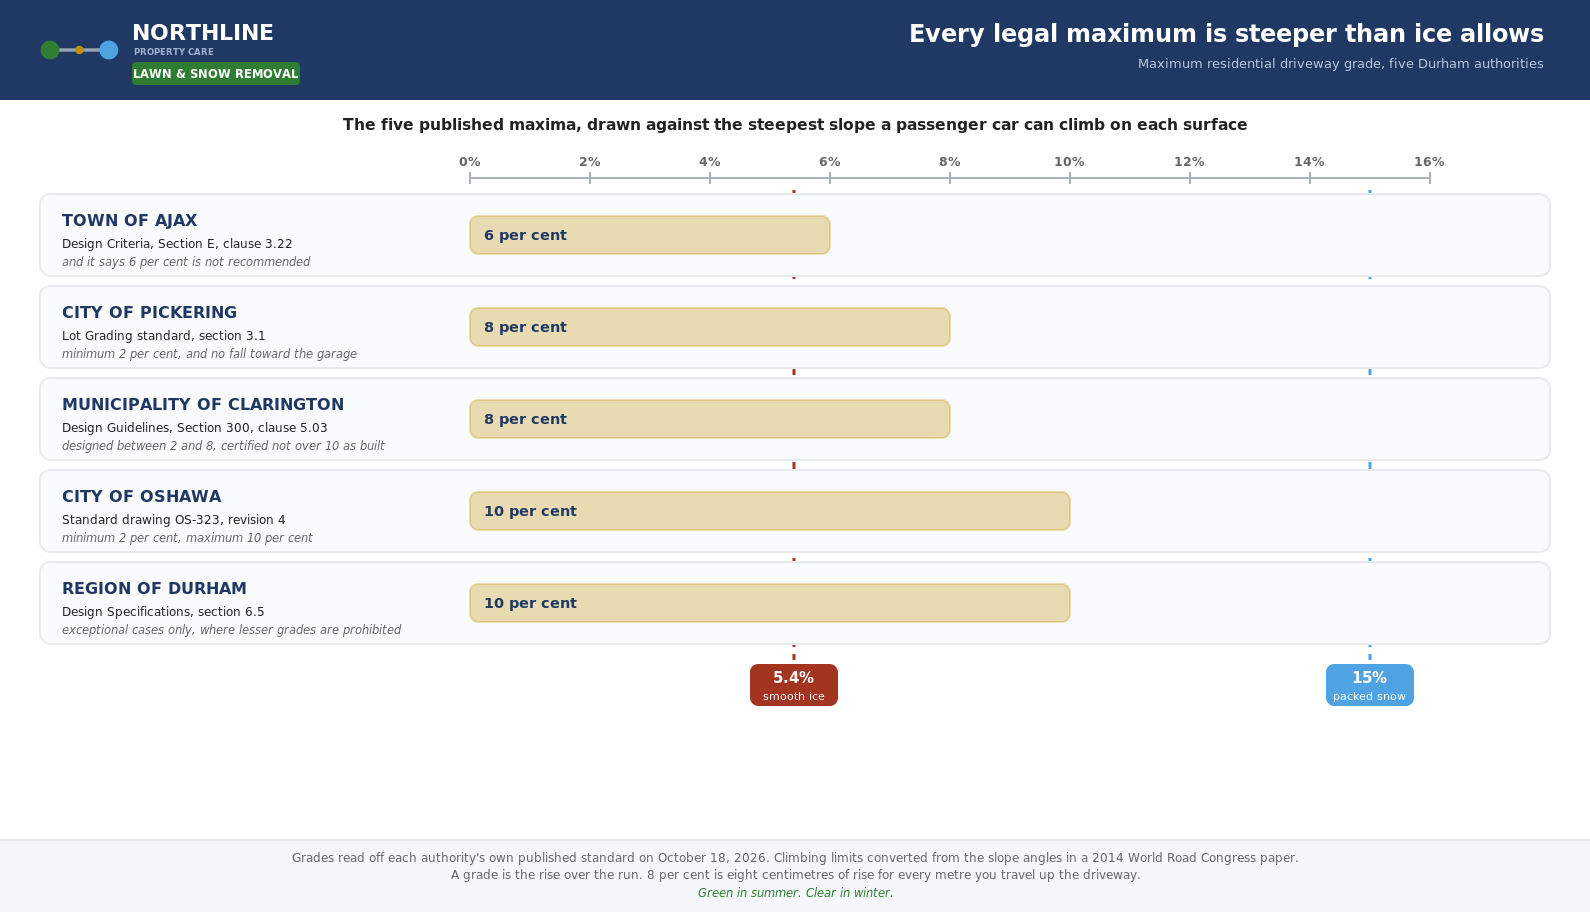This screenshot has width=1590, height=912.
Task: Click 'Design Guidelines, Section 300, clause 5.03'
Action: (x=195, y=428)
